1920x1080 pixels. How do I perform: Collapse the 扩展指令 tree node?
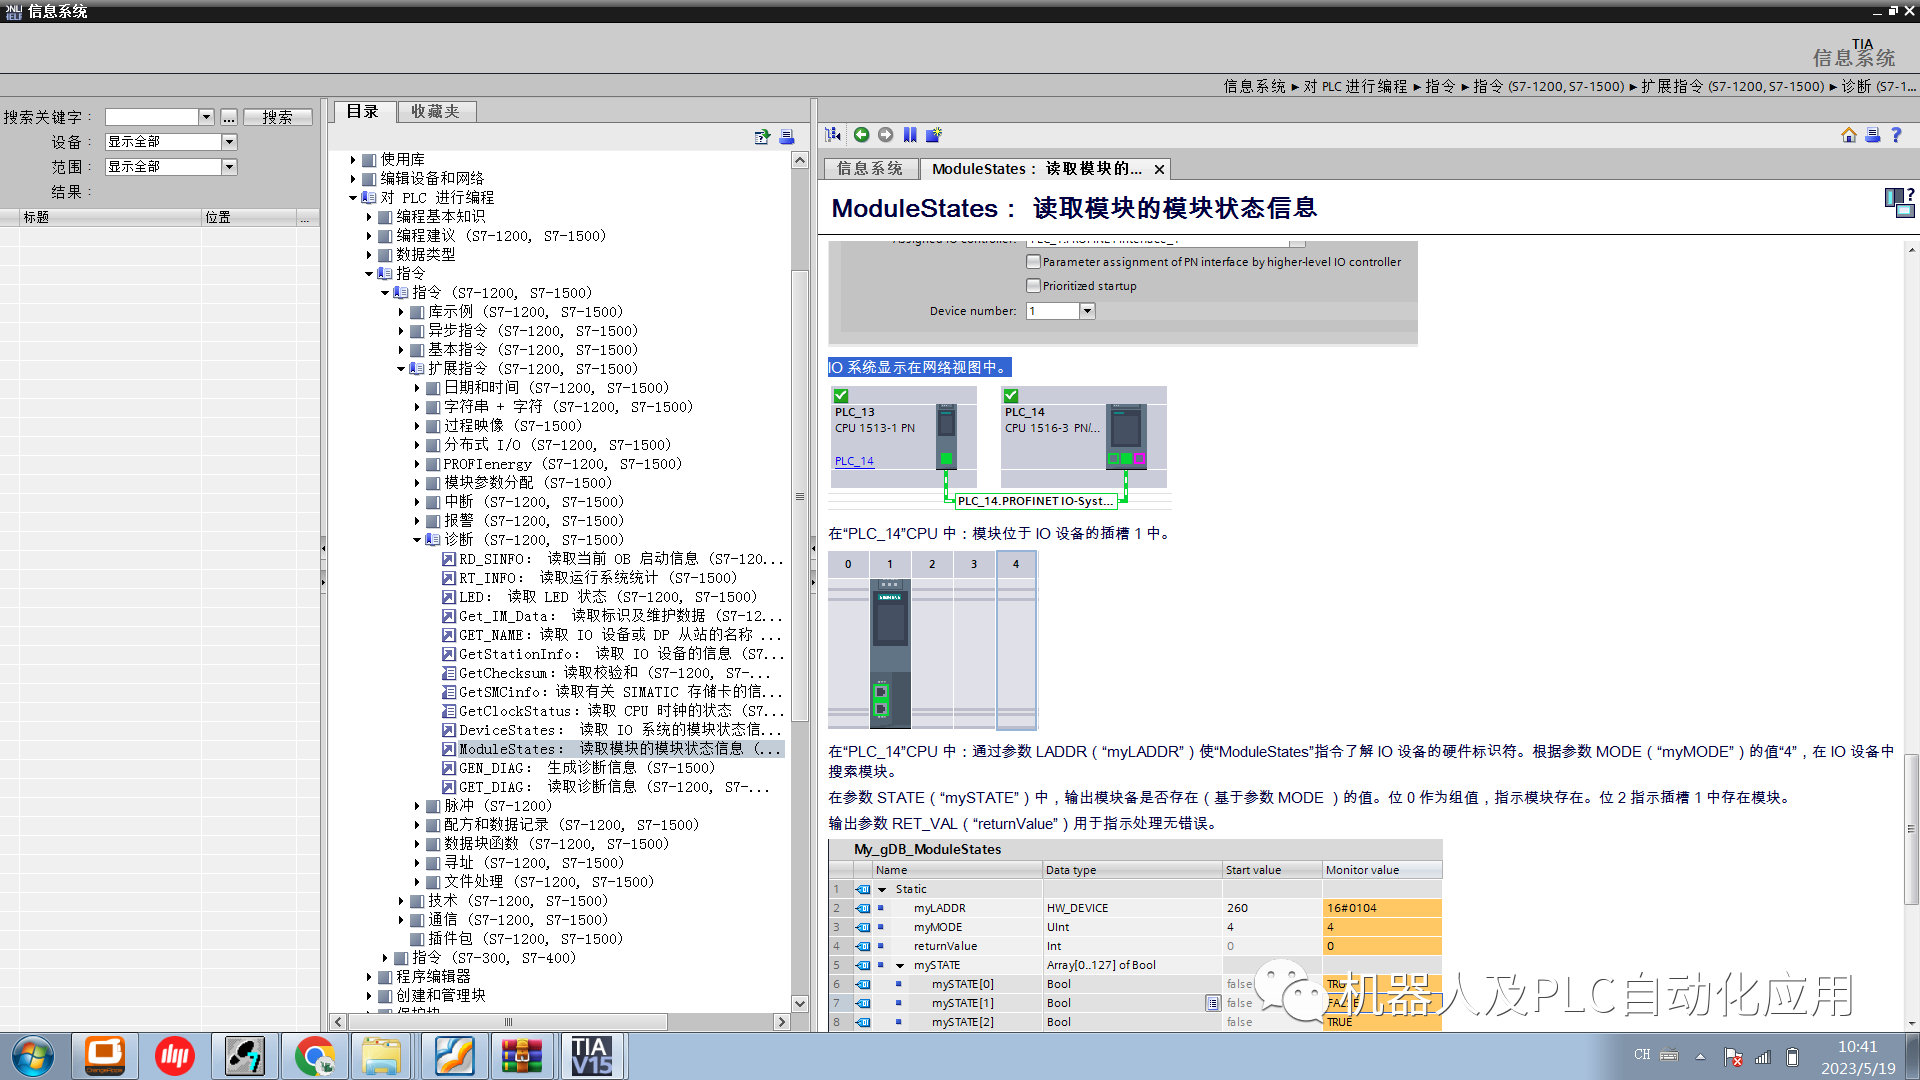401,369
